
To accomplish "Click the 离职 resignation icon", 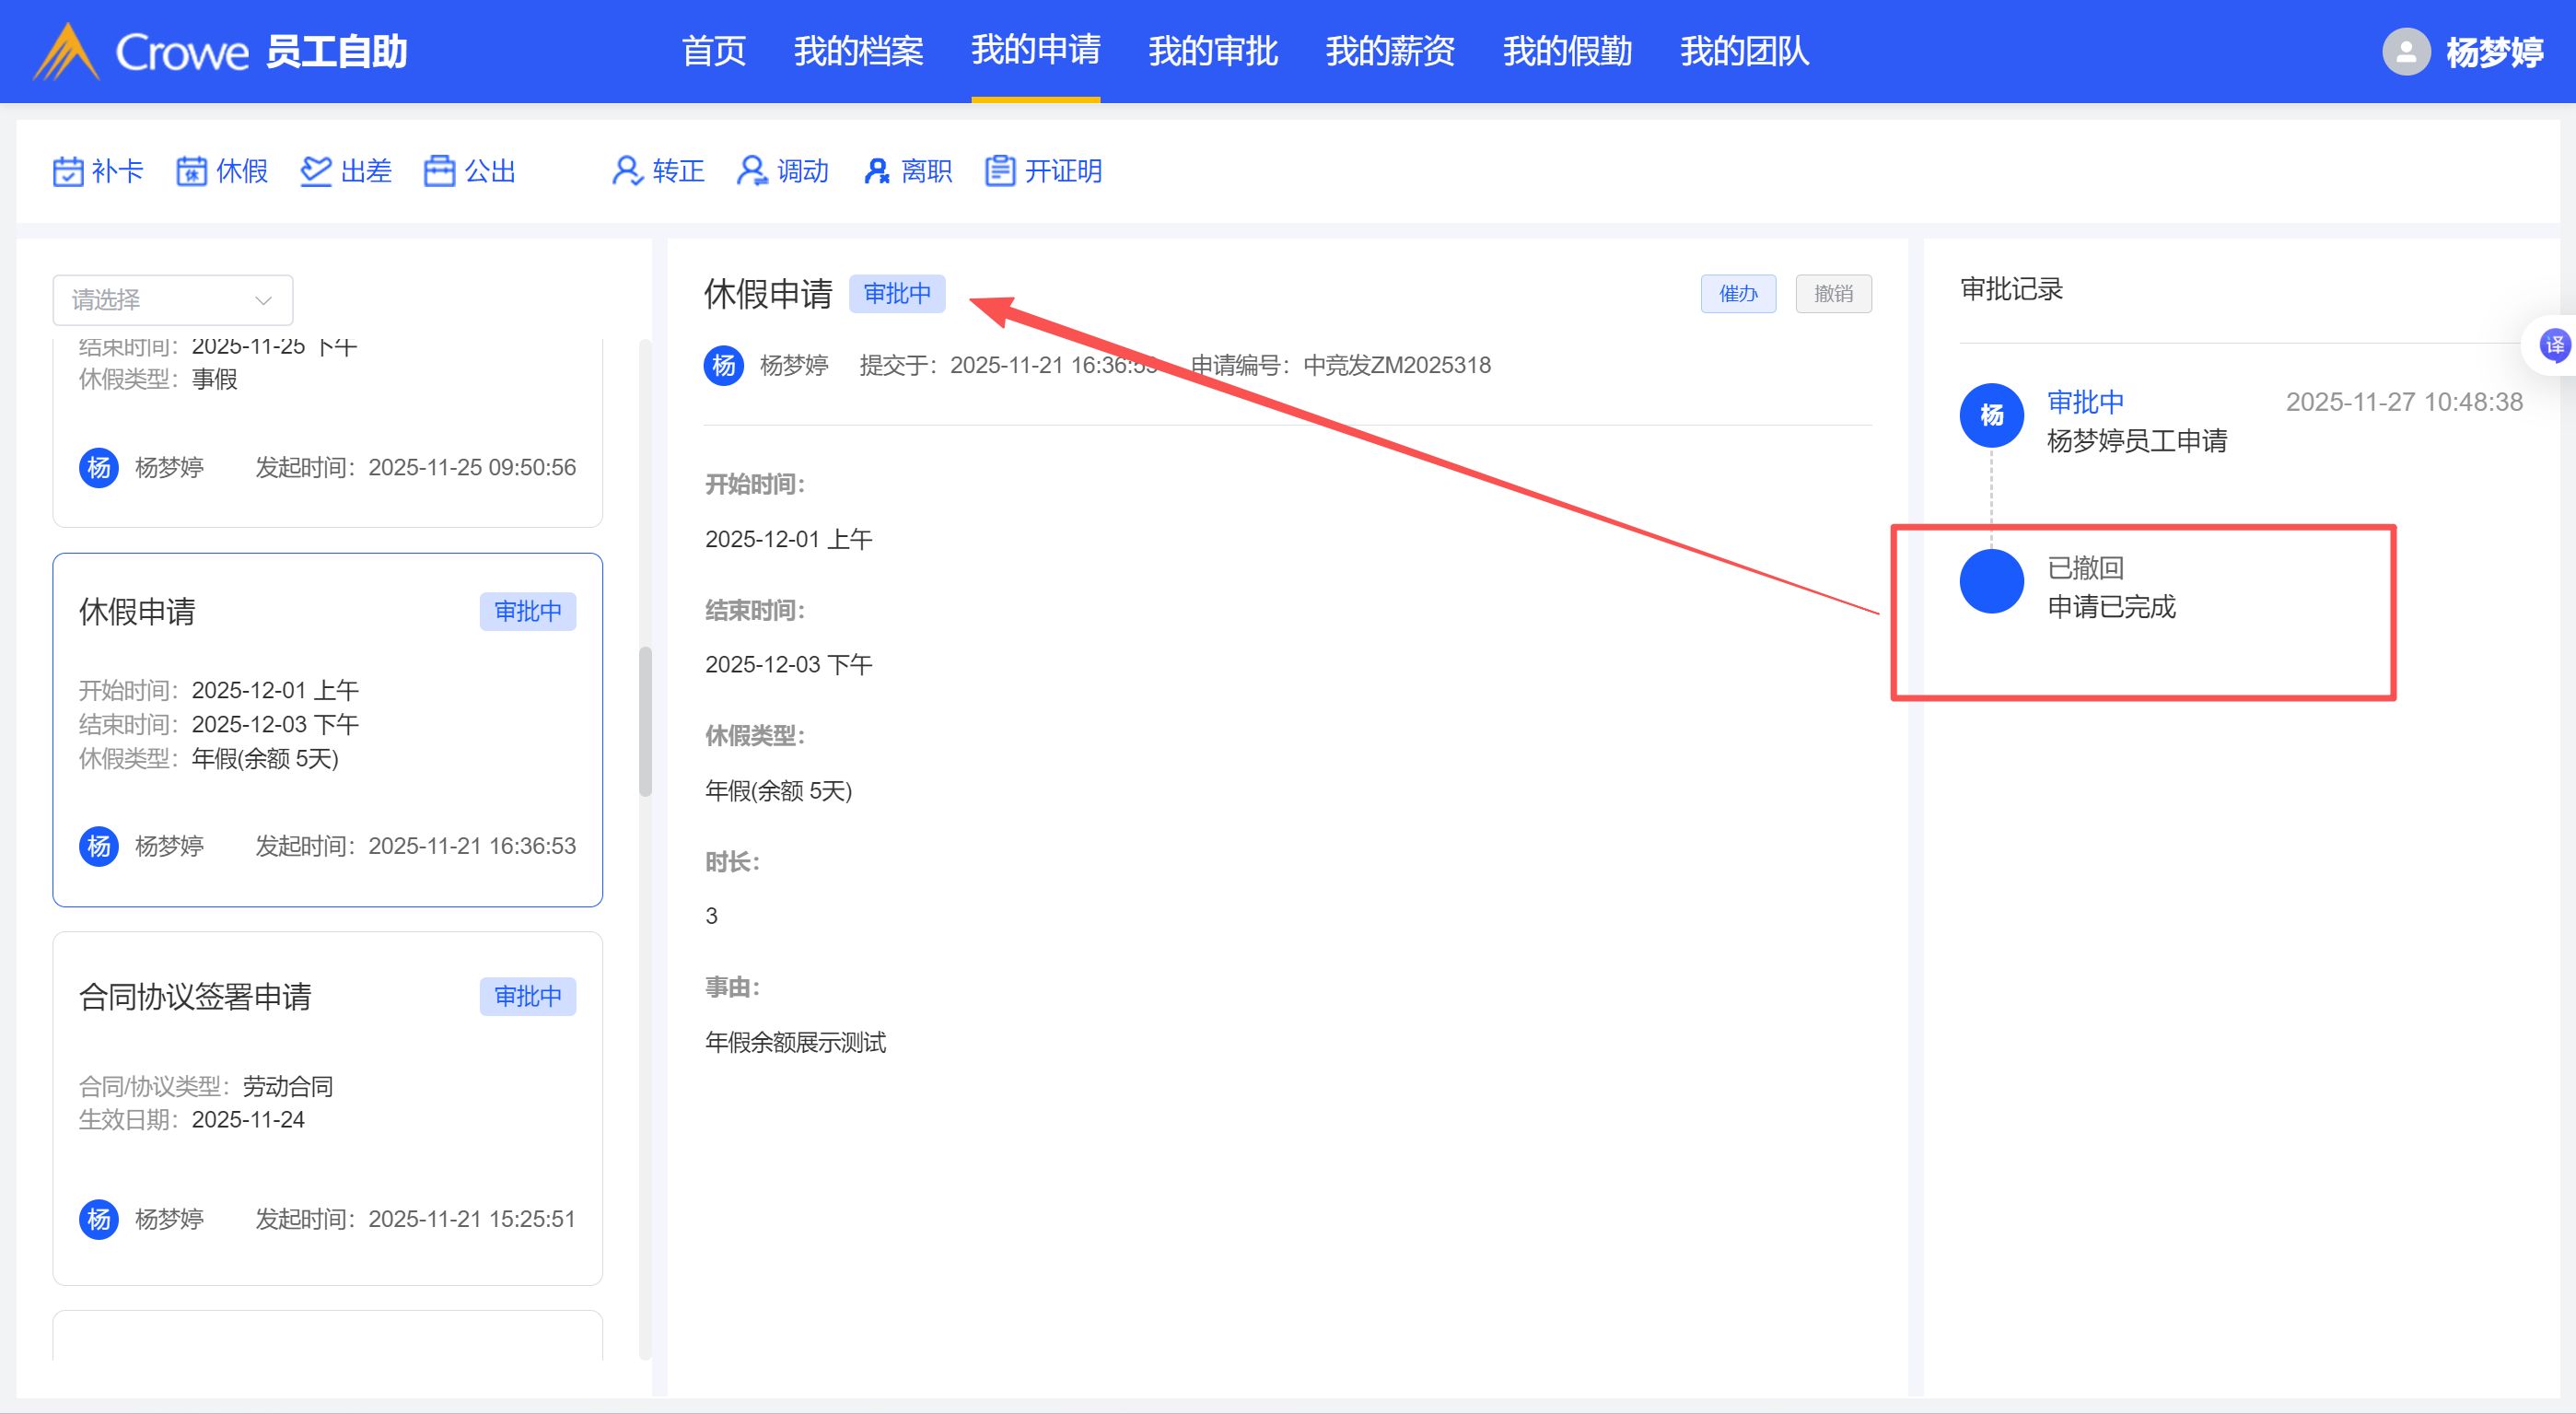I will coord(876,171).
